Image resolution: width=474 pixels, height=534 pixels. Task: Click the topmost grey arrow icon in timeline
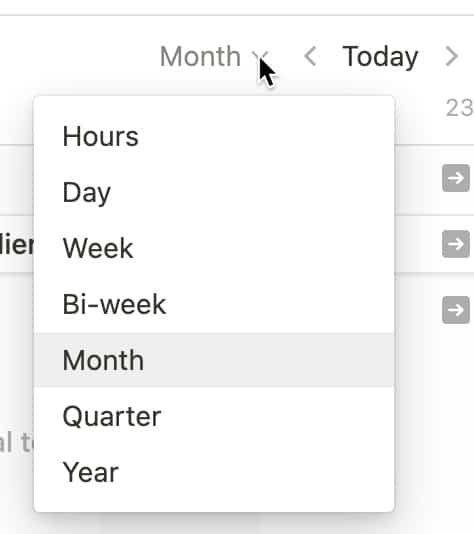(x=456, y=178)
